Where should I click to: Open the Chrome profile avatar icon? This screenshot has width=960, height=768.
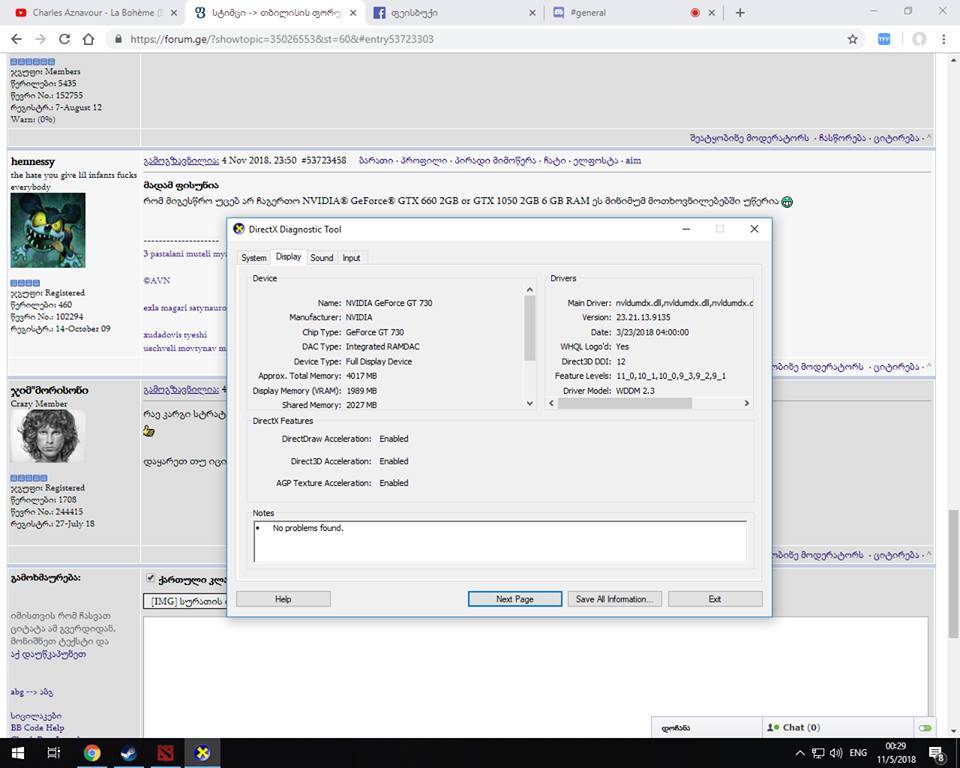tap(919, 39)
